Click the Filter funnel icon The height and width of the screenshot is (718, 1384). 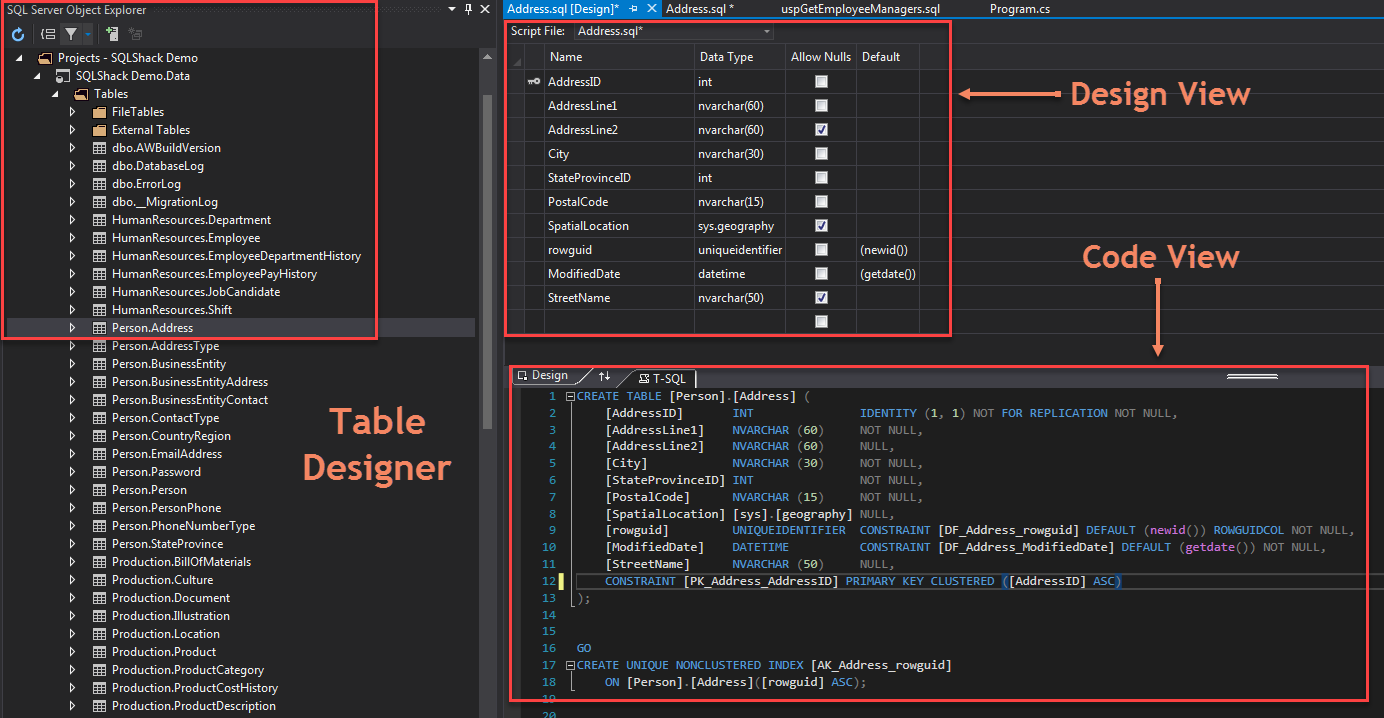coord(71,34)
